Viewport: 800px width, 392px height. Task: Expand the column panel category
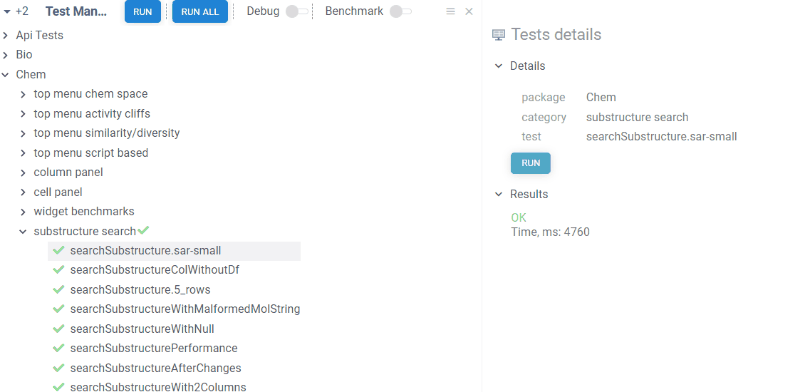[x=23, y=173]
